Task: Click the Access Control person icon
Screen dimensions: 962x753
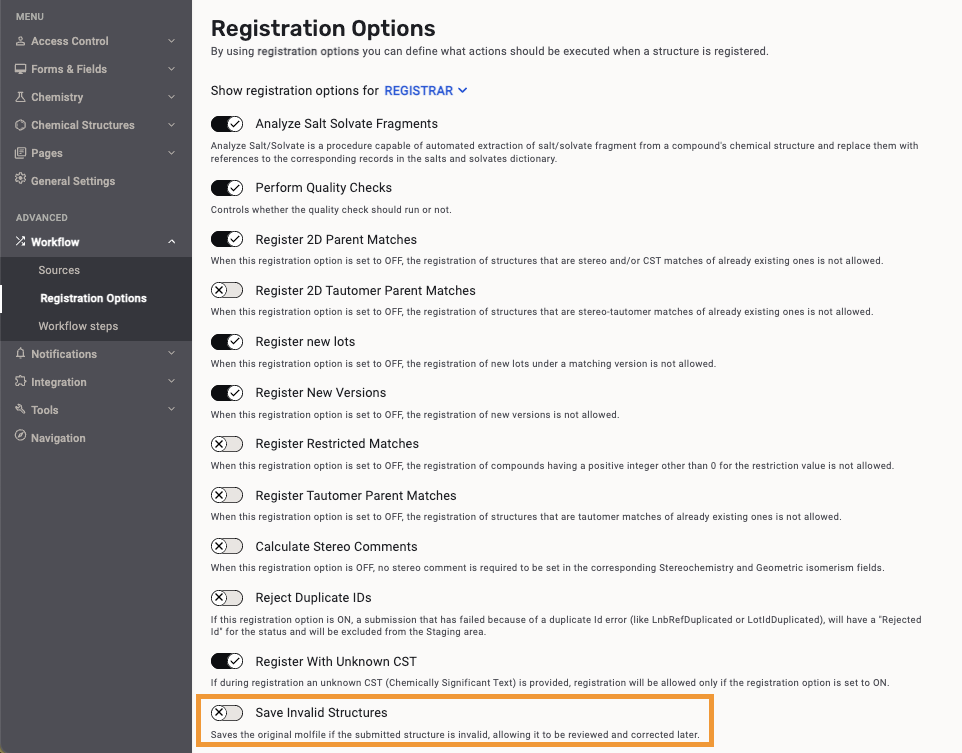Action: point(21,41)
